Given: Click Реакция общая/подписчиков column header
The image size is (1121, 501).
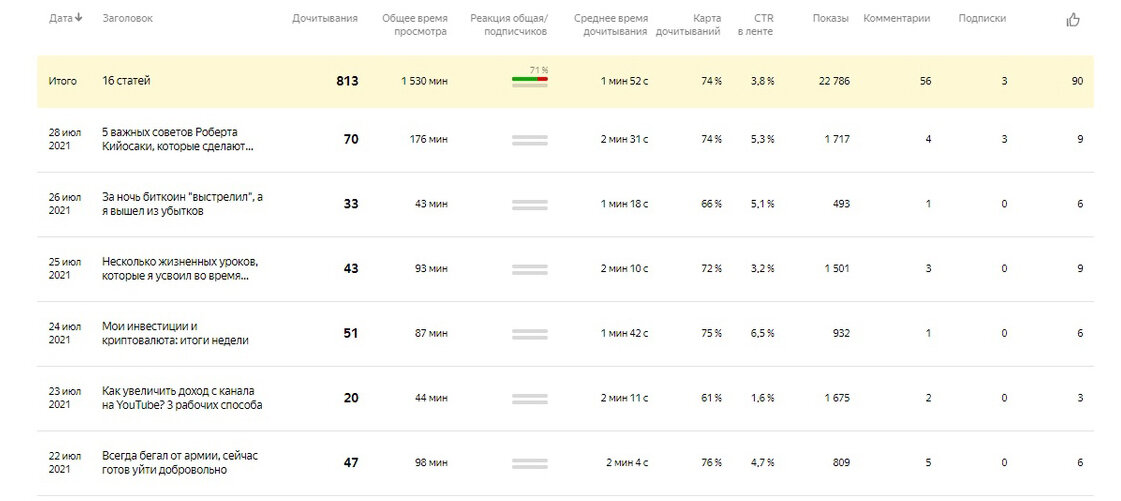Looking at the screenshot, I should coord(508,25).
